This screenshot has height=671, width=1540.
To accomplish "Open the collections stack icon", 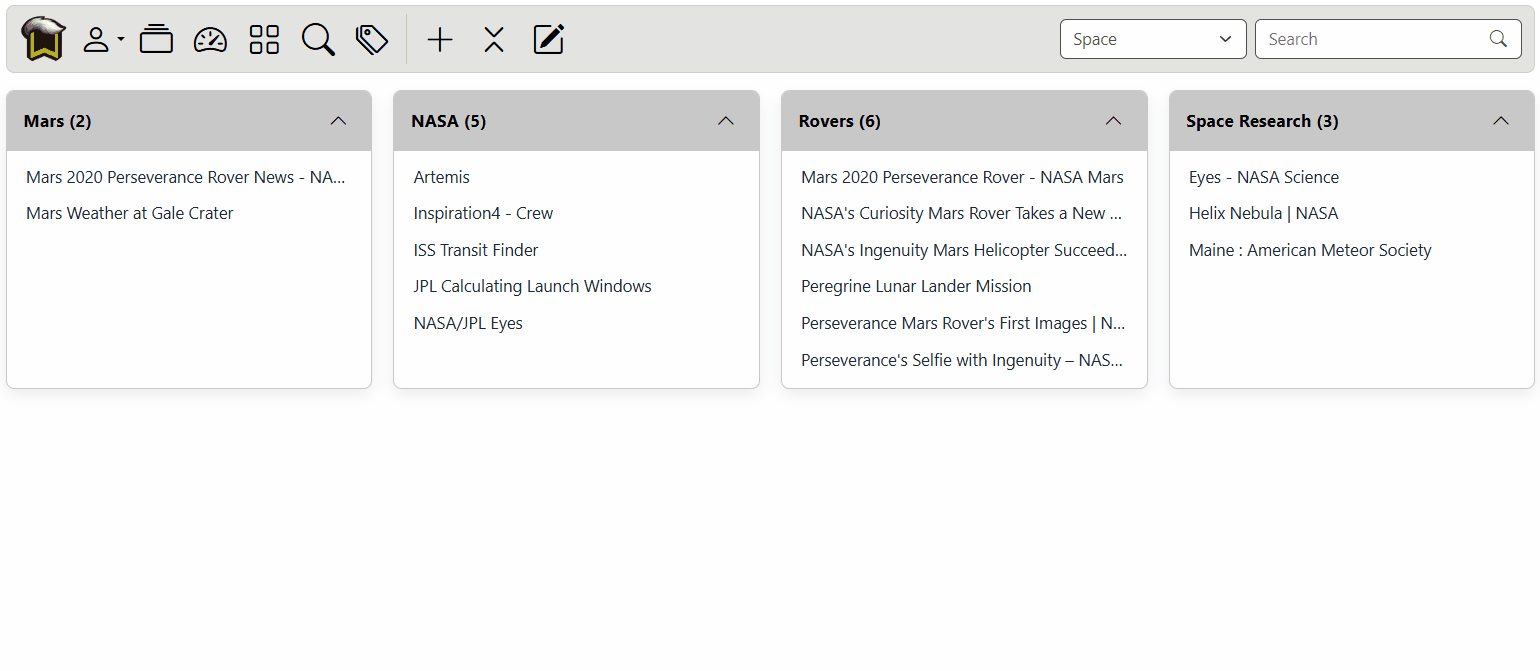I will (x=156, y=39).
